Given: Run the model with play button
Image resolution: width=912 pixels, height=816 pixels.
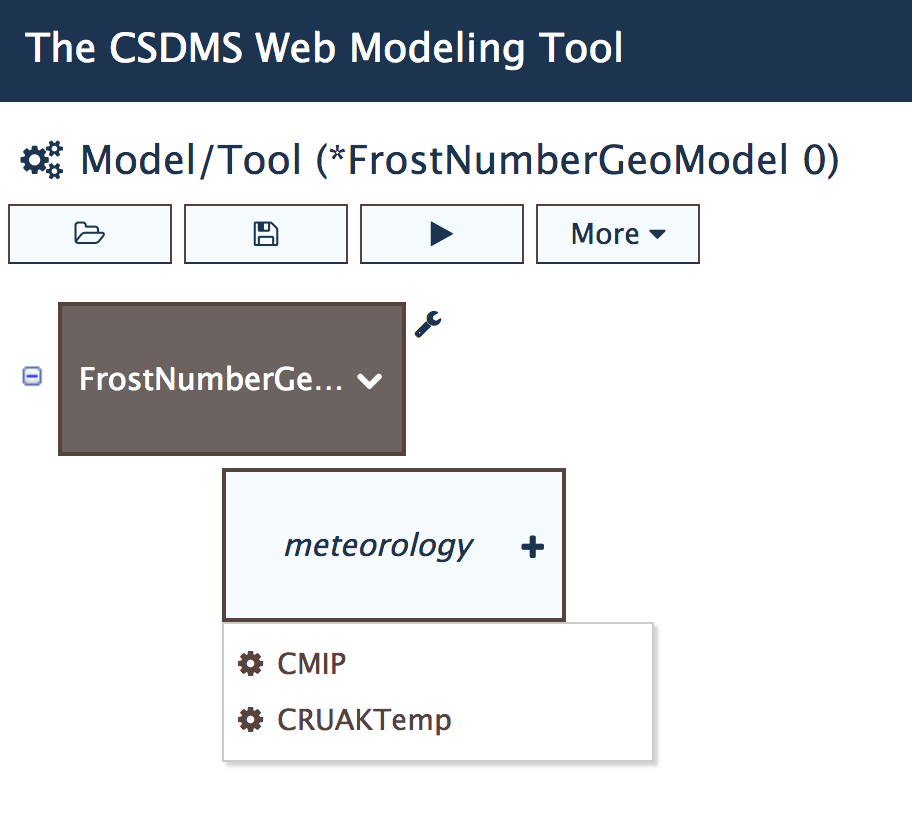Looking at the screenshot, I should click(441, 234).
